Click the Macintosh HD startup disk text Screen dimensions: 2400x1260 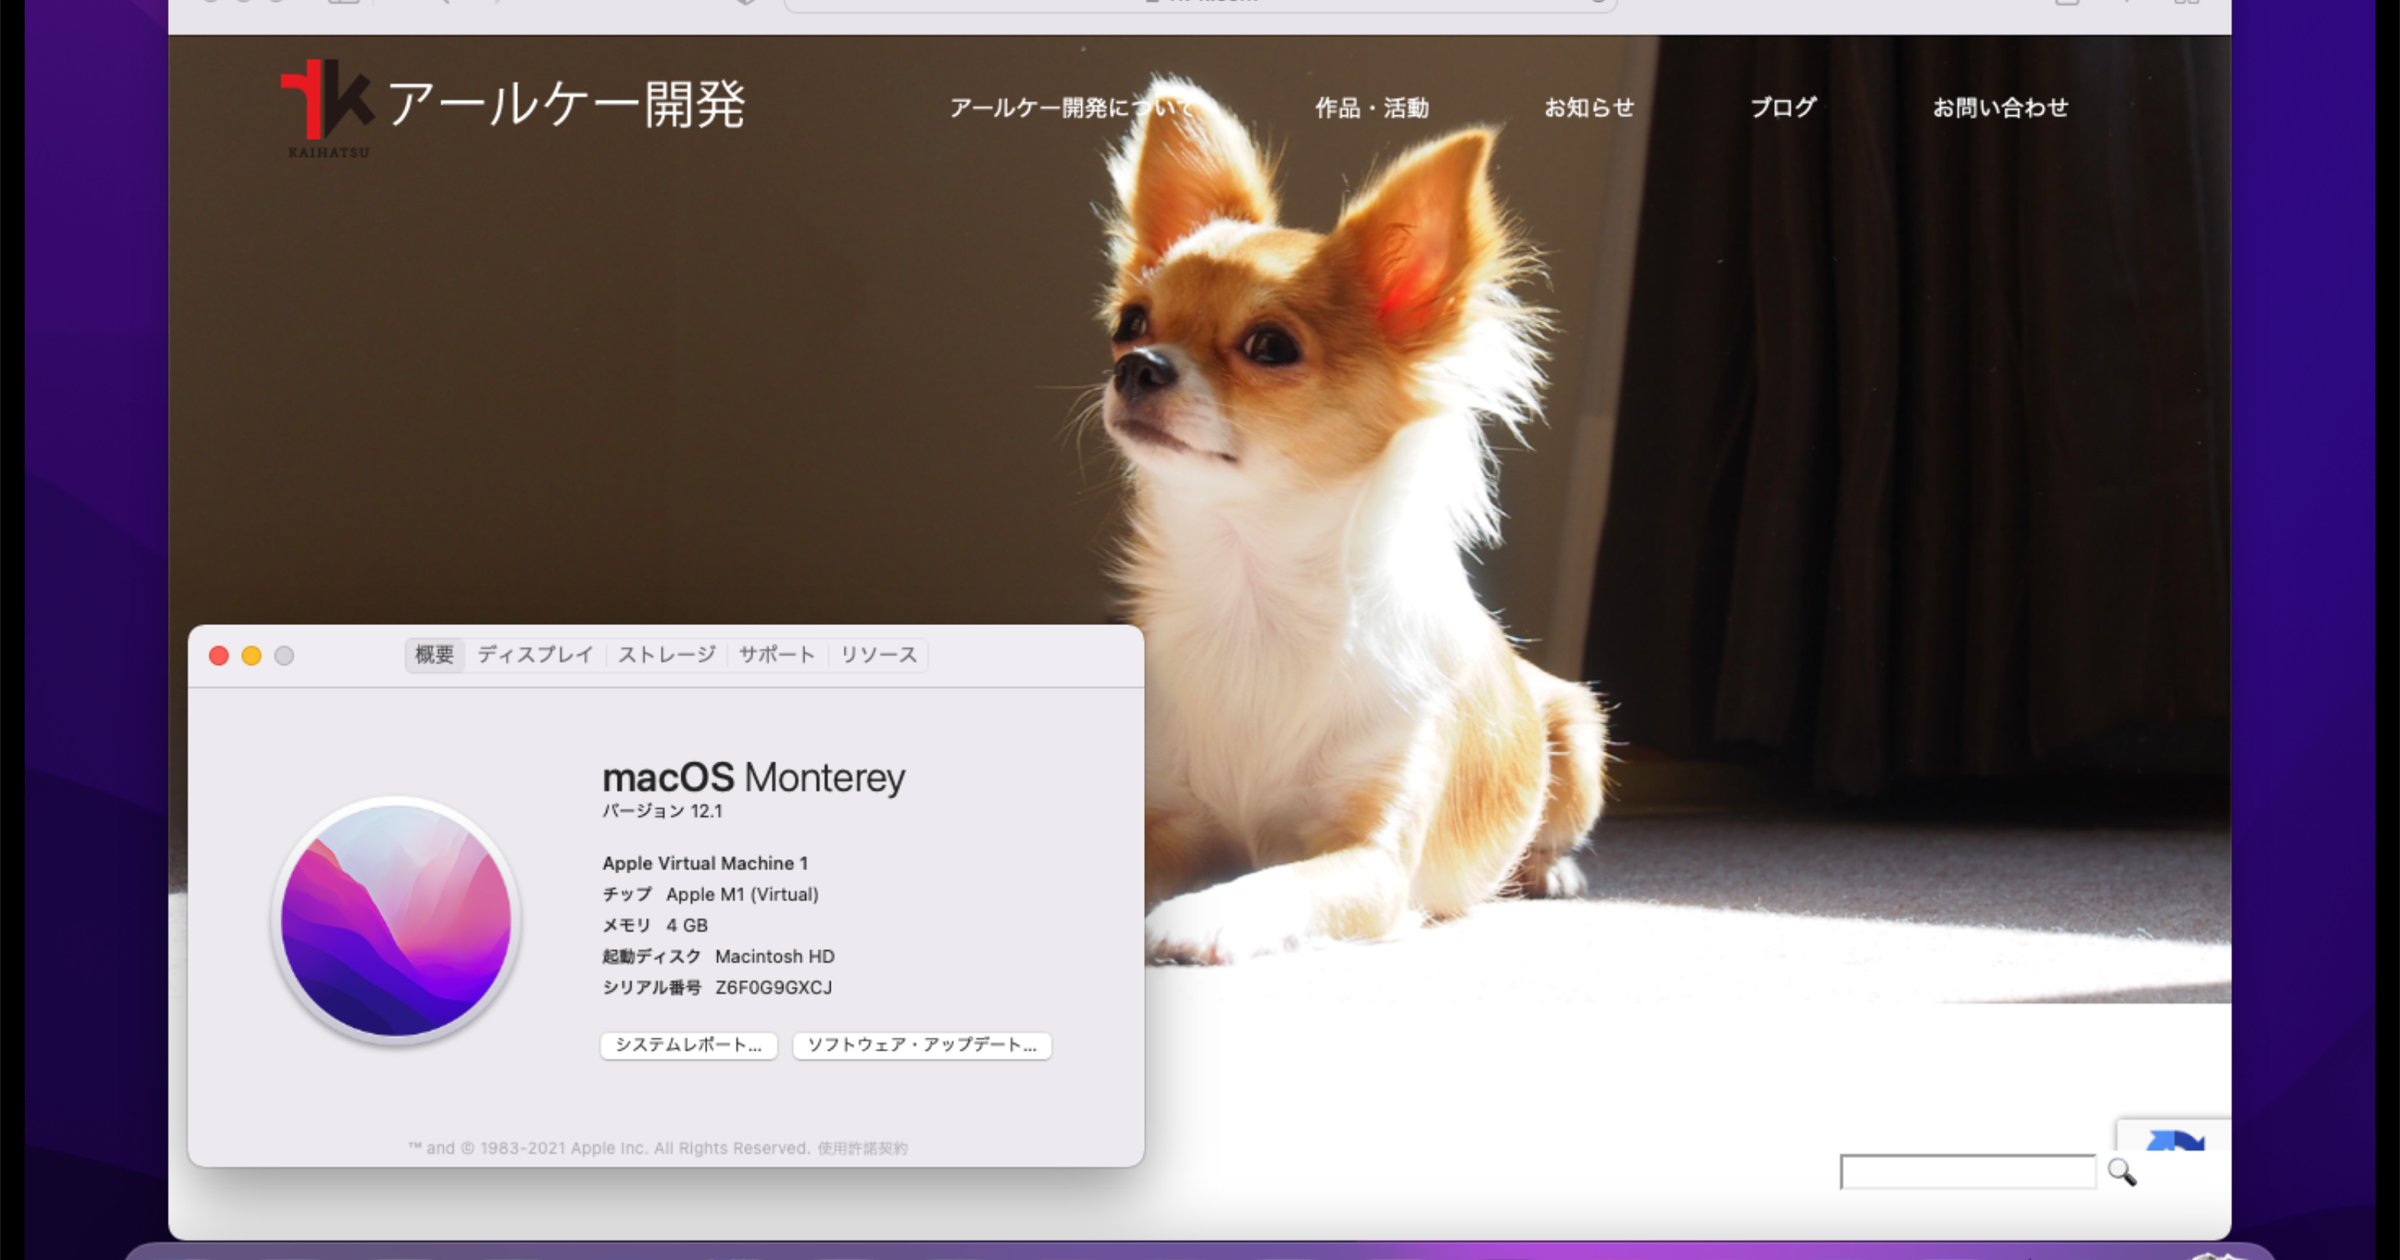coord(774,956)
